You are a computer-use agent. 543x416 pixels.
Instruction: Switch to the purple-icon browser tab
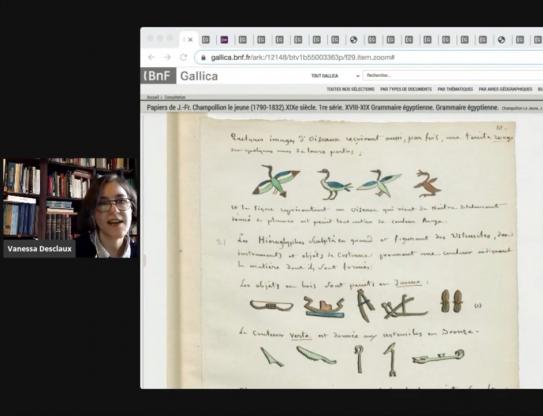pyautogui.click(x=224, y=40)
